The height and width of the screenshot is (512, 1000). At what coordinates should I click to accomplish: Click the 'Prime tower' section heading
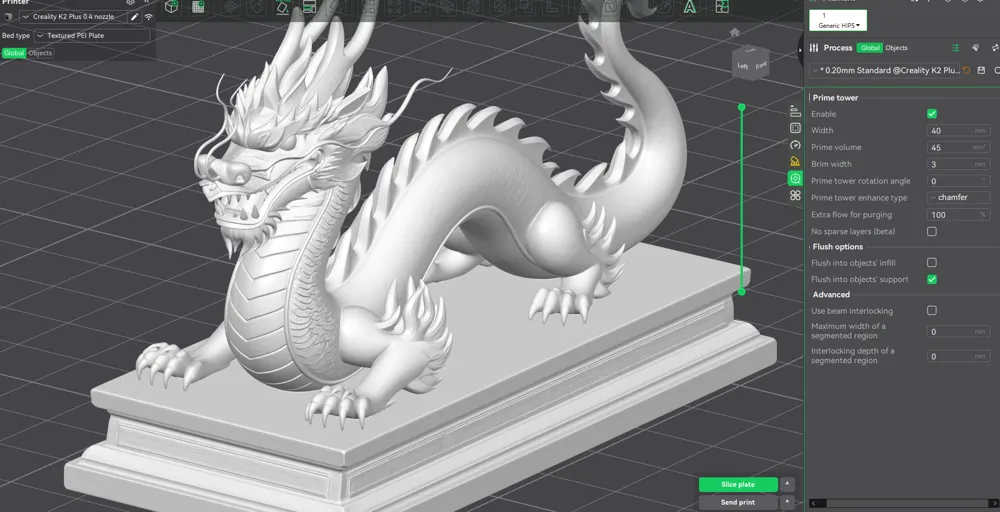click(x=835, y=98)
